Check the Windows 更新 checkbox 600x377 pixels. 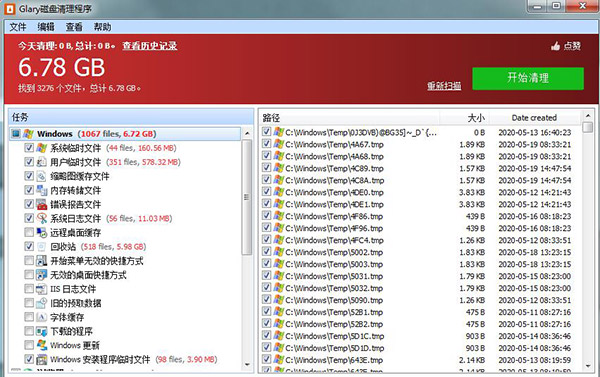pos(29,345)
